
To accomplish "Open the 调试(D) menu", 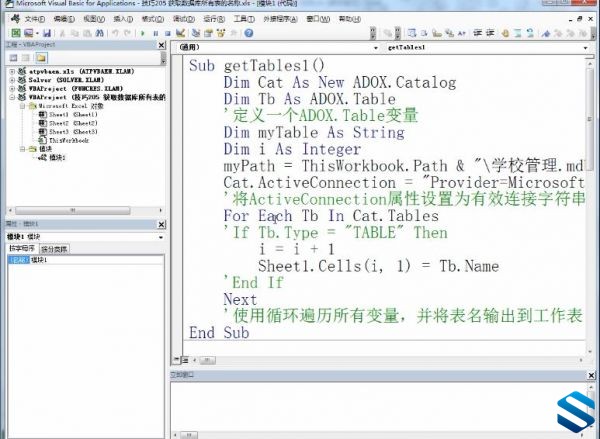I will click(184, 19).
